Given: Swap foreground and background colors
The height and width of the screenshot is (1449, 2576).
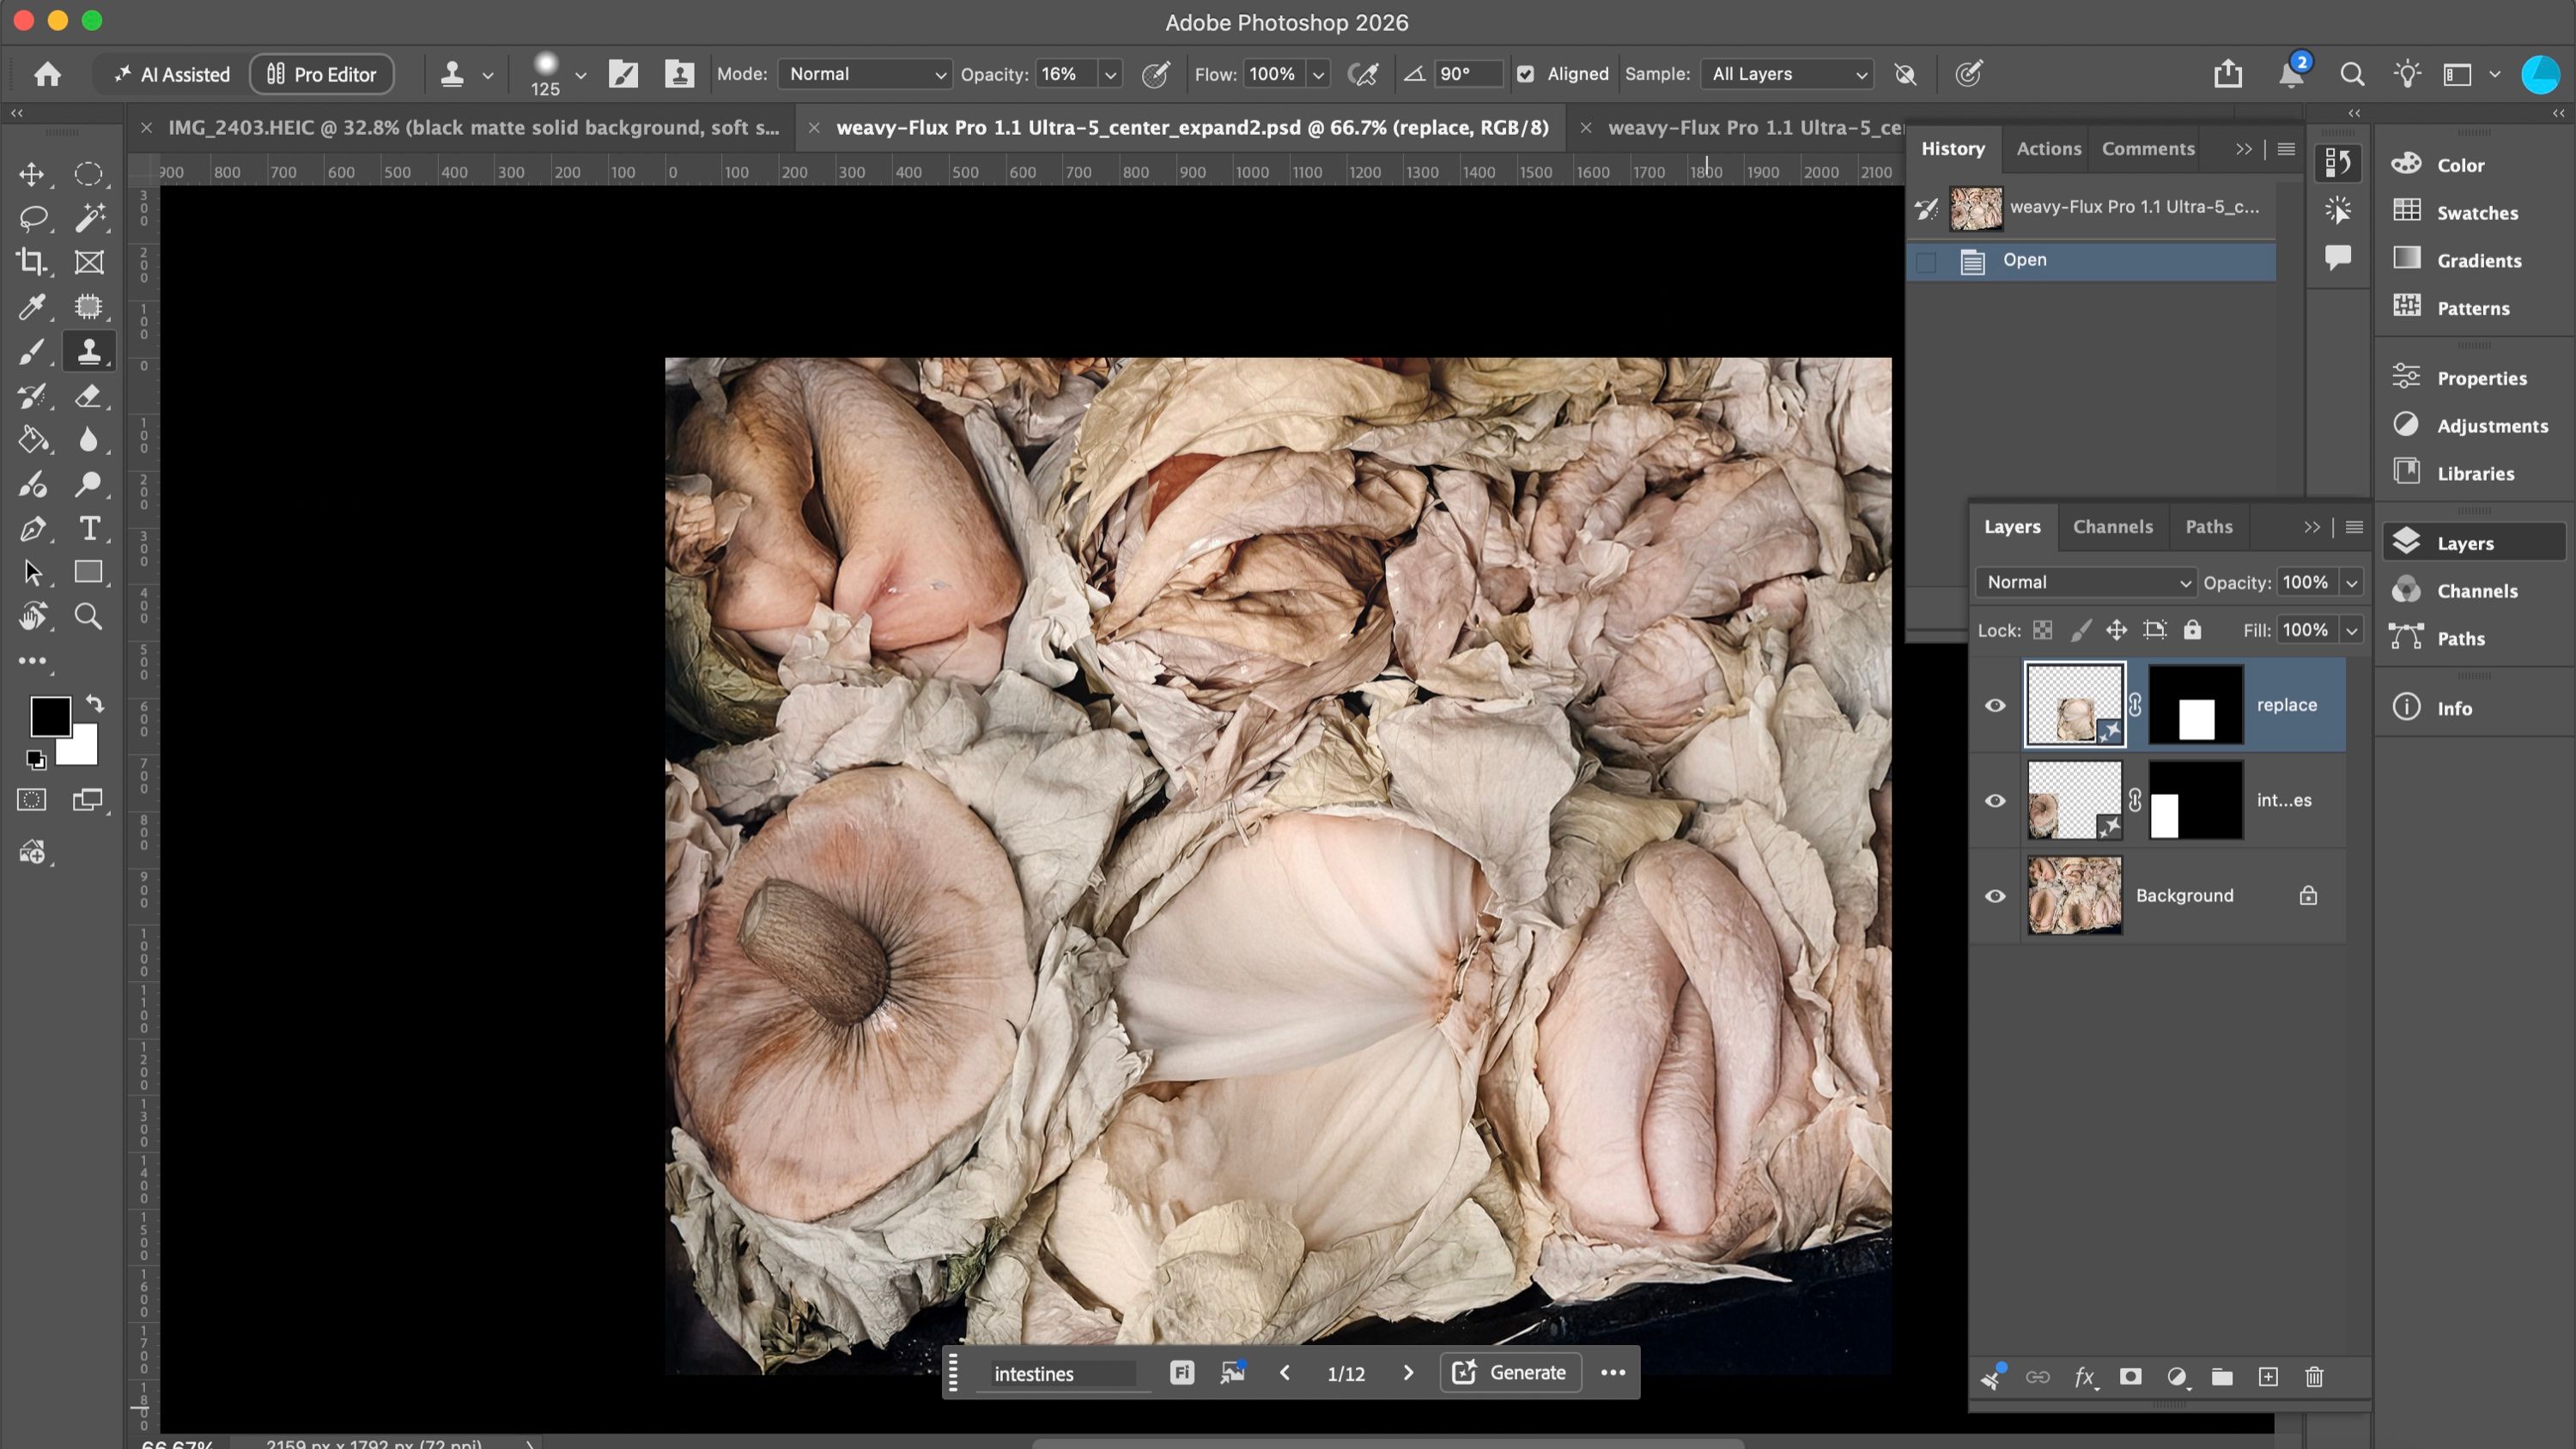Looking at the screenshot, I should tap(94, 703).
